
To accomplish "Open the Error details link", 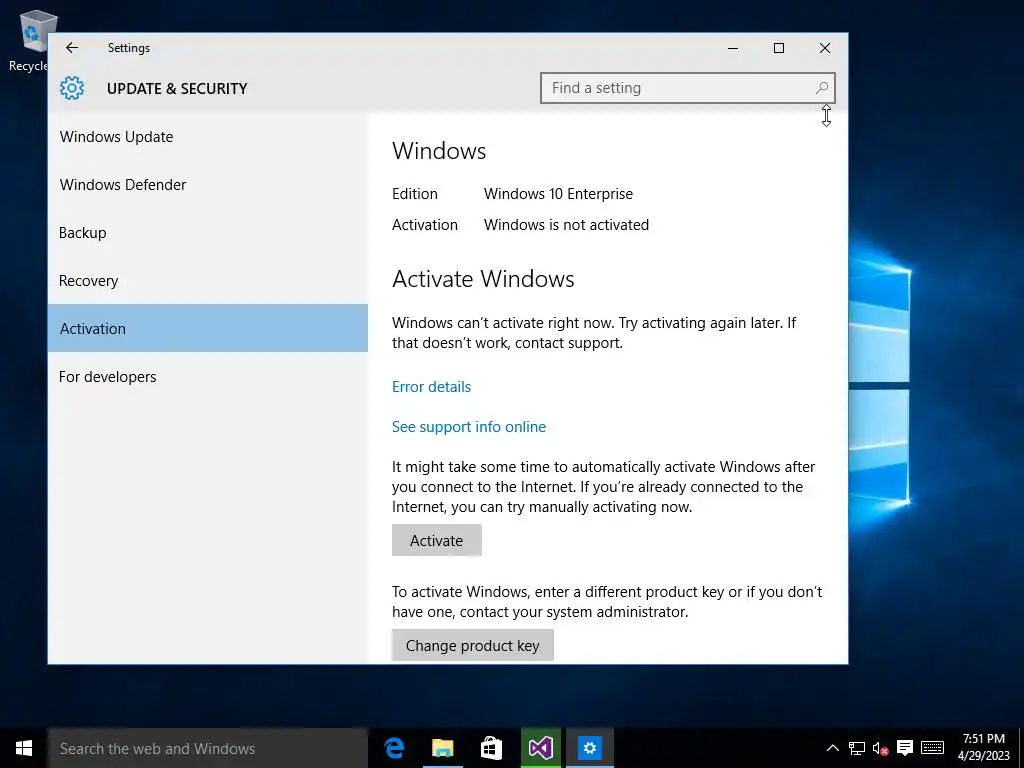I will click(x=431, y=387).
